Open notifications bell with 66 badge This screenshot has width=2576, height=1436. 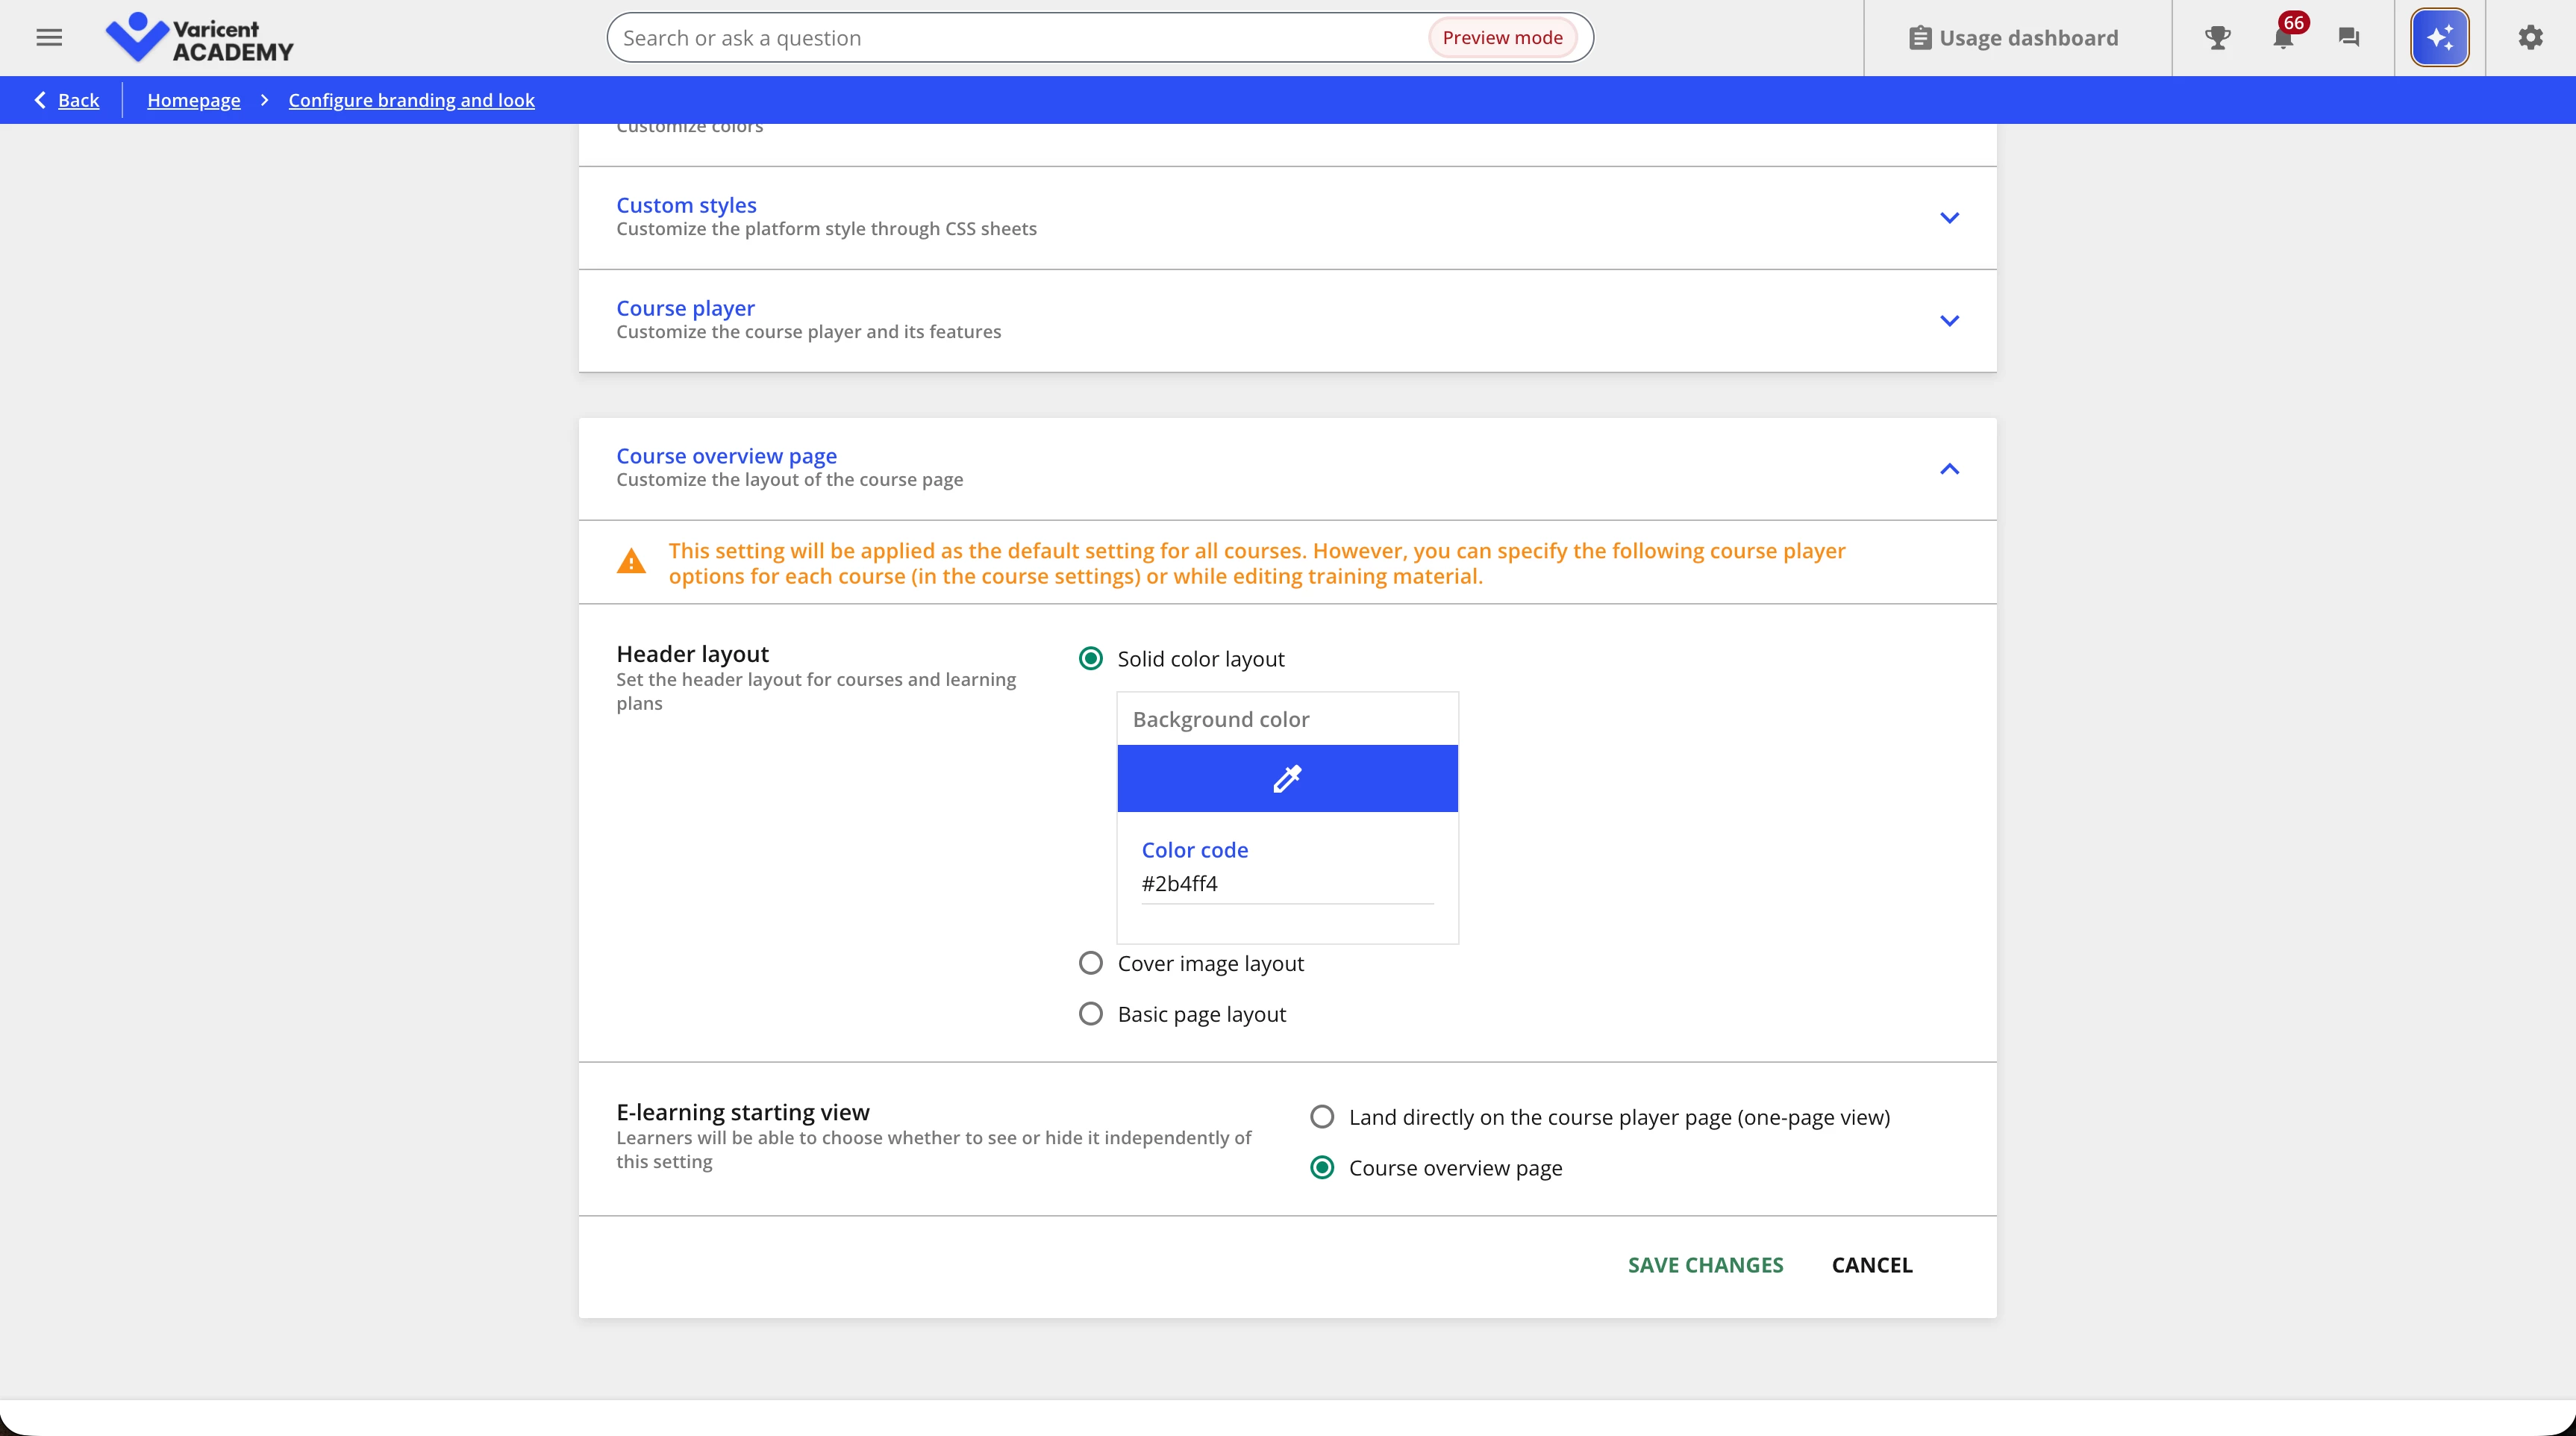point(2283,38)
